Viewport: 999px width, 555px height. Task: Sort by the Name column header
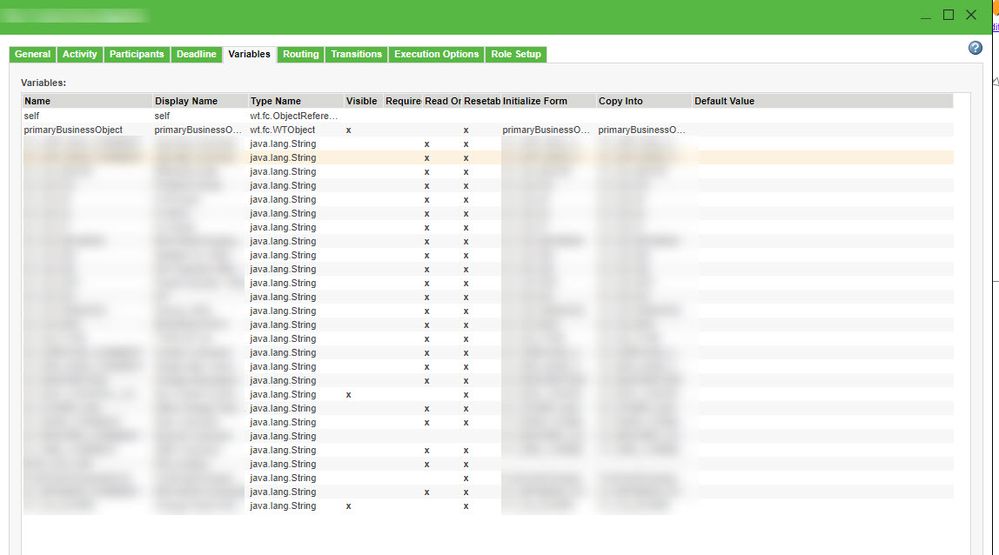(x=87, y=101)
